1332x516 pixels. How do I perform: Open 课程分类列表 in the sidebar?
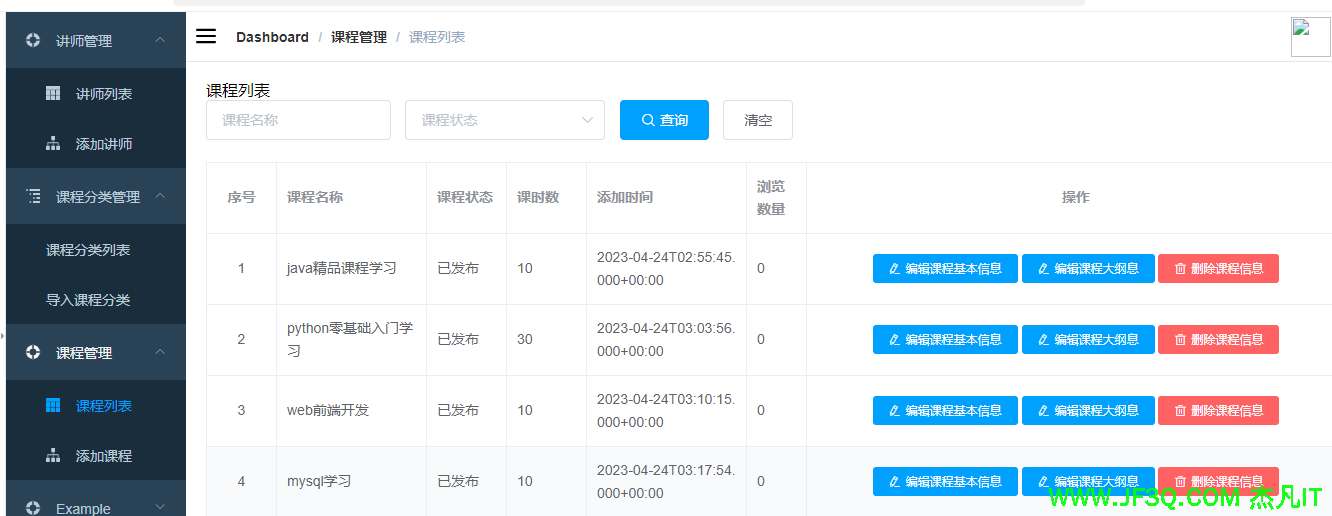pyautogui.click(x=88, y=250)
